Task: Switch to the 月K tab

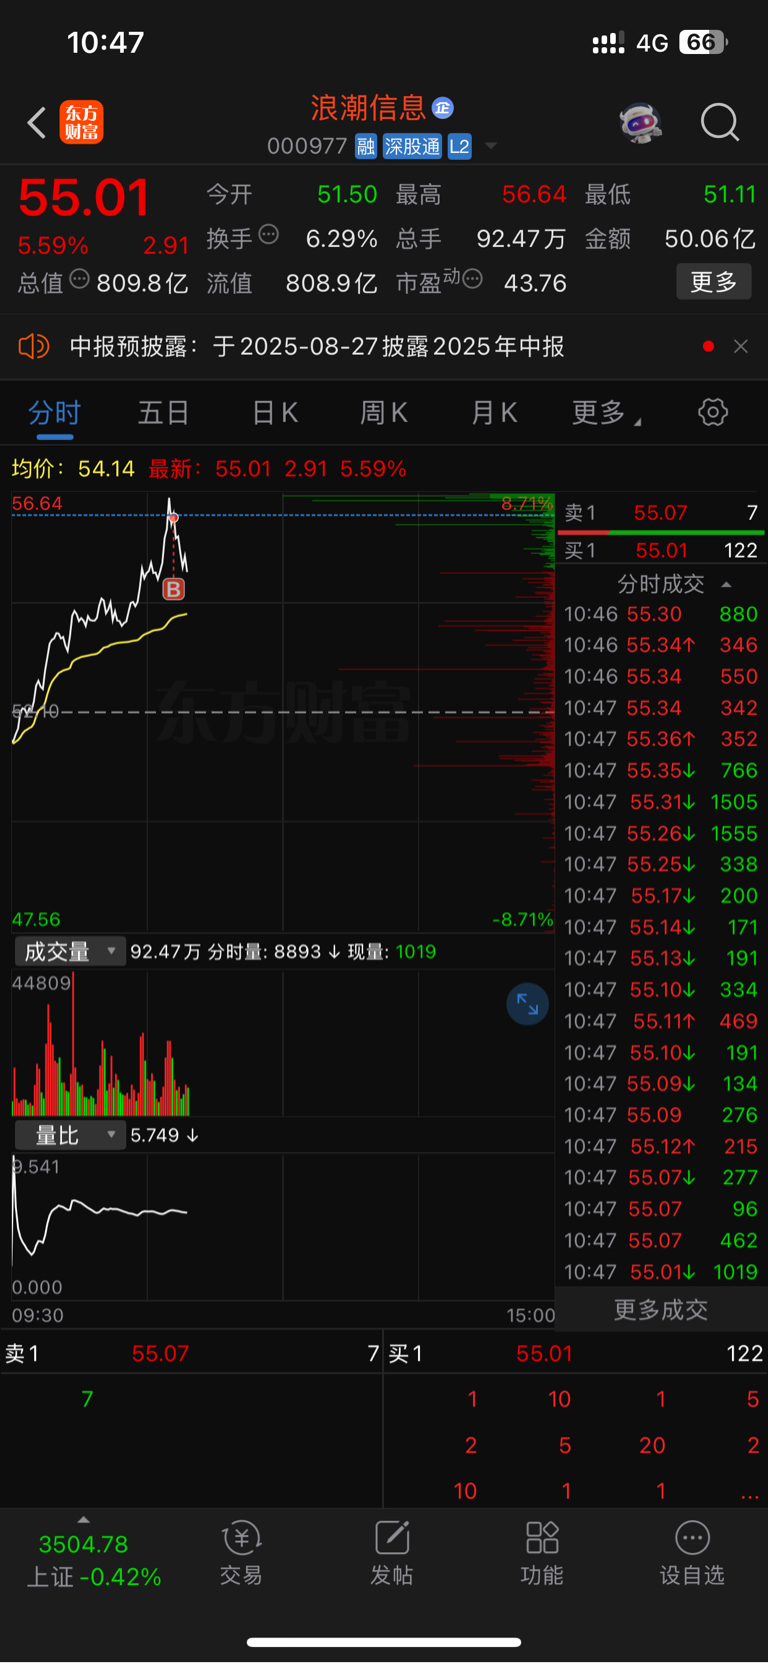Action: pyautogui.click(x=494, y=412)
